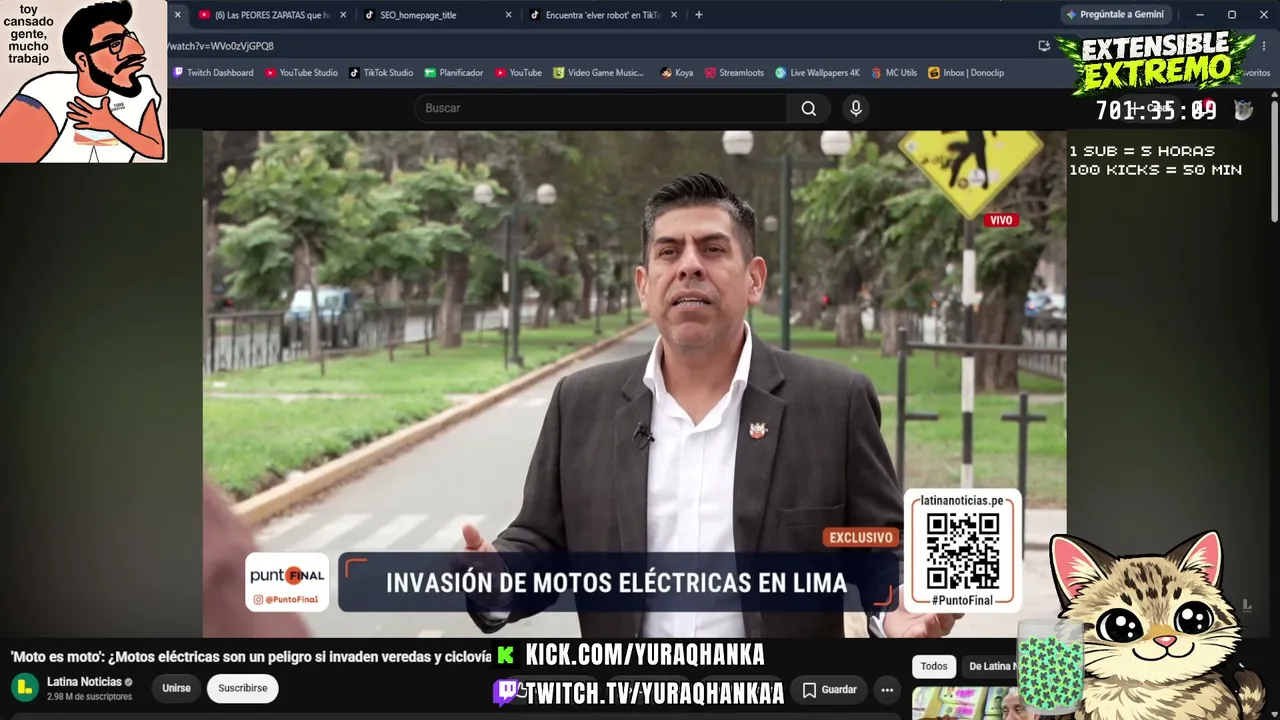Image resolution: width=1280 pixels, height=720 pixels.
Task: Open the YouTube Studio bookmark
Action: pyautogui.click(x=301, y=73)
